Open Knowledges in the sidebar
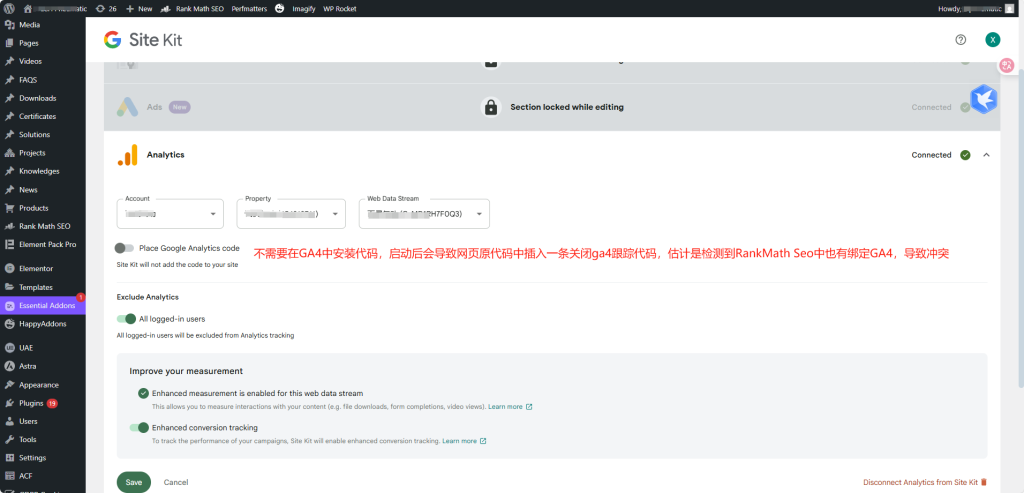Image resolution: width=1024 pixels, height=493 pixels. click(42, 171)
